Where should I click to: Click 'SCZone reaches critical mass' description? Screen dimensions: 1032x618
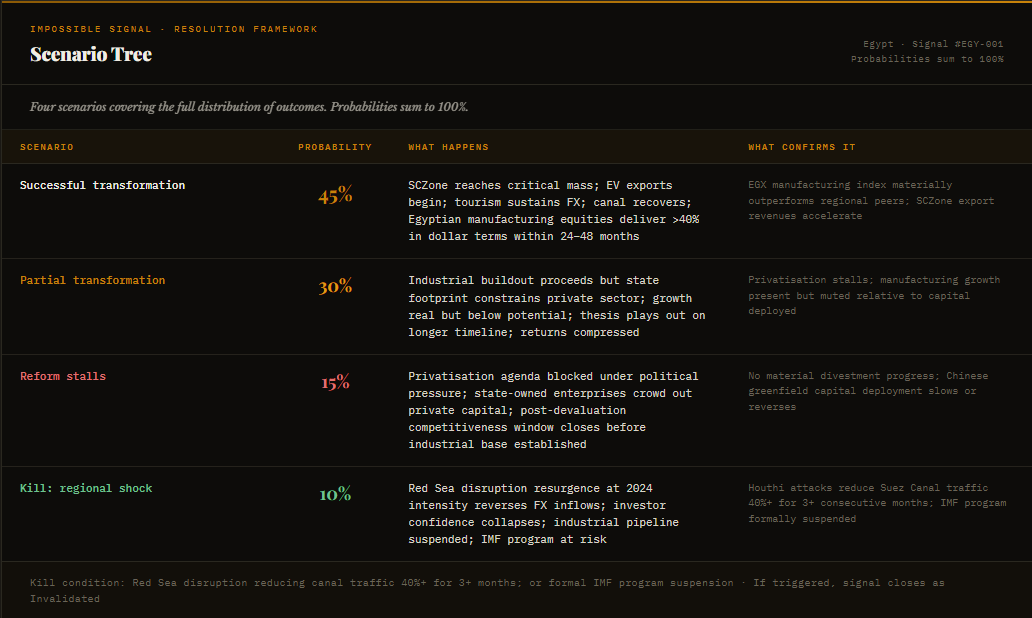pos(554,211)
